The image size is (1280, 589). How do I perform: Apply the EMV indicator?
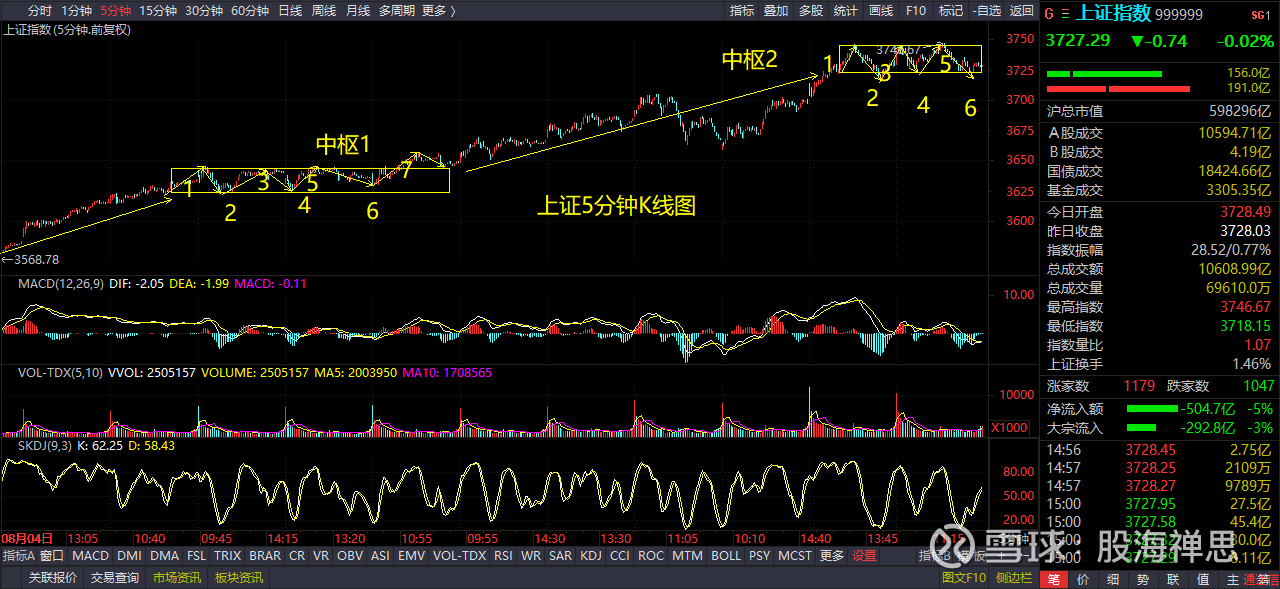[411, 556]
